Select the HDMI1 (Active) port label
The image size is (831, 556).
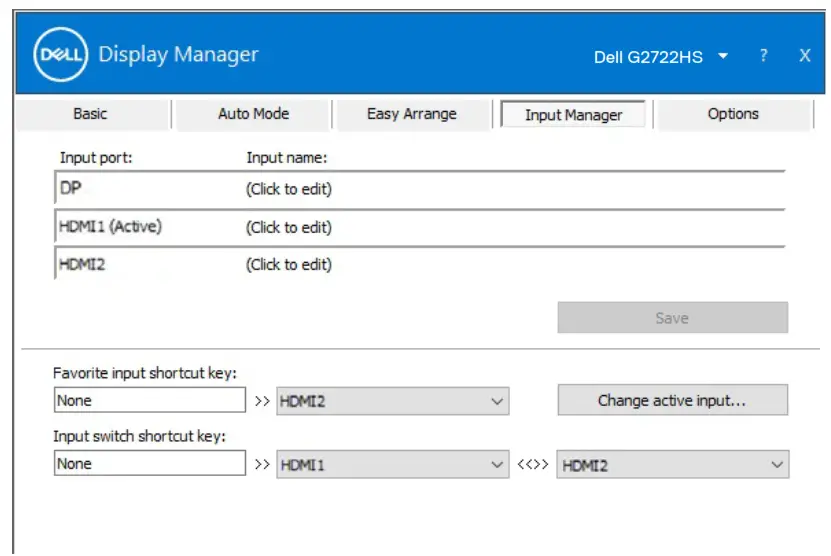[110, 227]
